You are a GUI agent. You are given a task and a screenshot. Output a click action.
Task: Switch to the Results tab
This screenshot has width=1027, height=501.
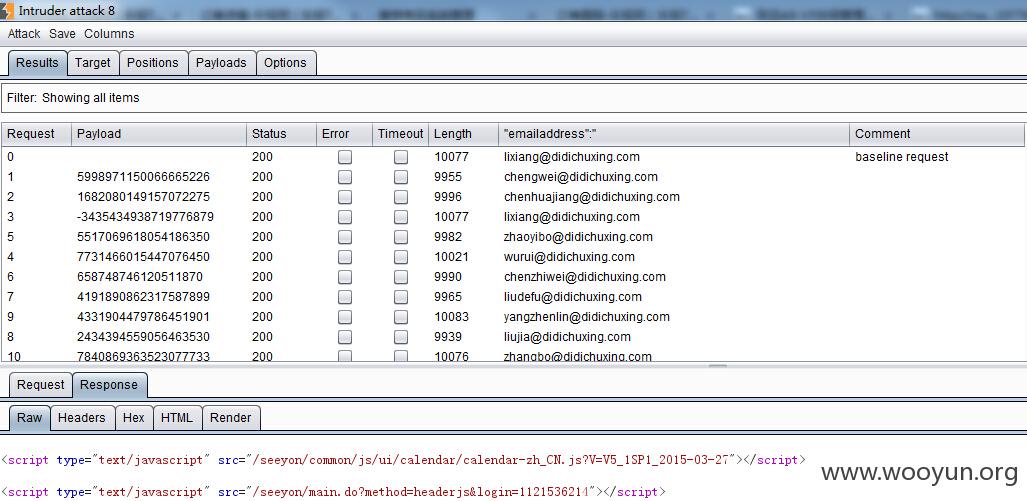pyautogui.click(x=37, y=63)
